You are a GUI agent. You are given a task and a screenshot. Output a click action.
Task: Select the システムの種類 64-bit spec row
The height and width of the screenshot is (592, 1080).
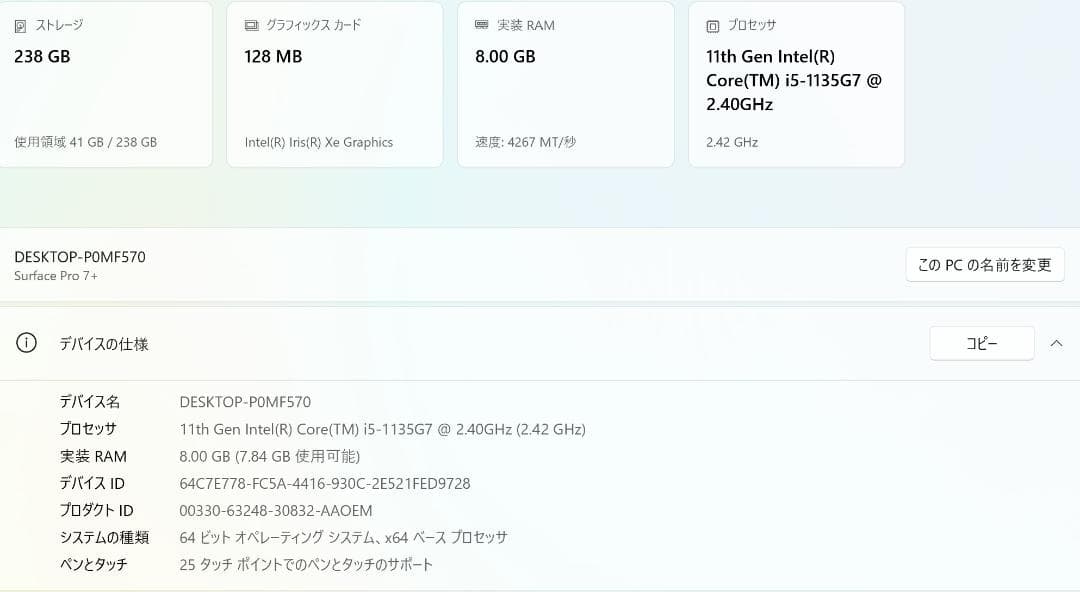click(342, 537)
